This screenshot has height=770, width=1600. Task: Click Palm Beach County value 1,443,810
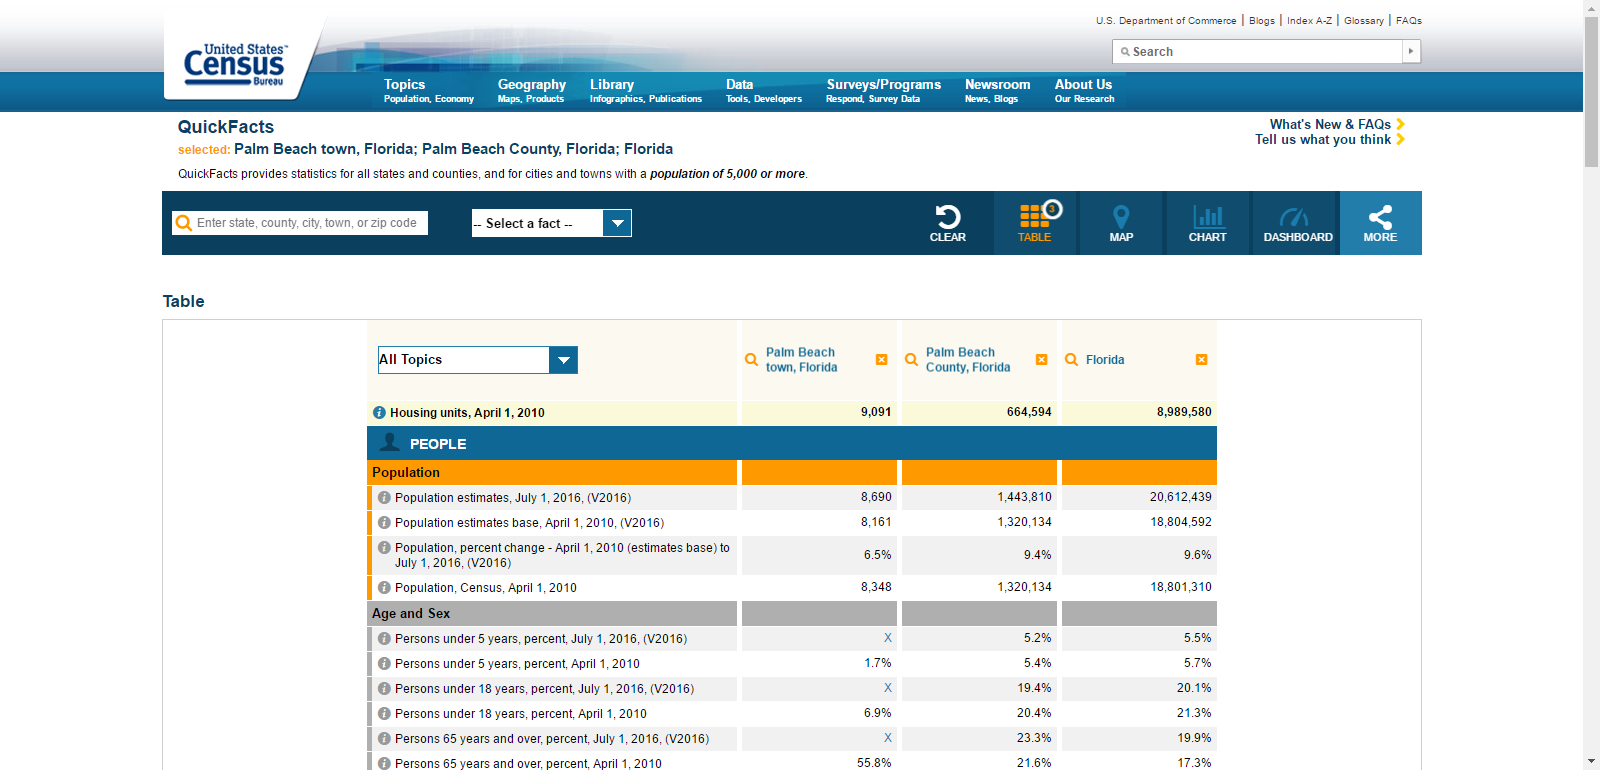(1024, 497)
